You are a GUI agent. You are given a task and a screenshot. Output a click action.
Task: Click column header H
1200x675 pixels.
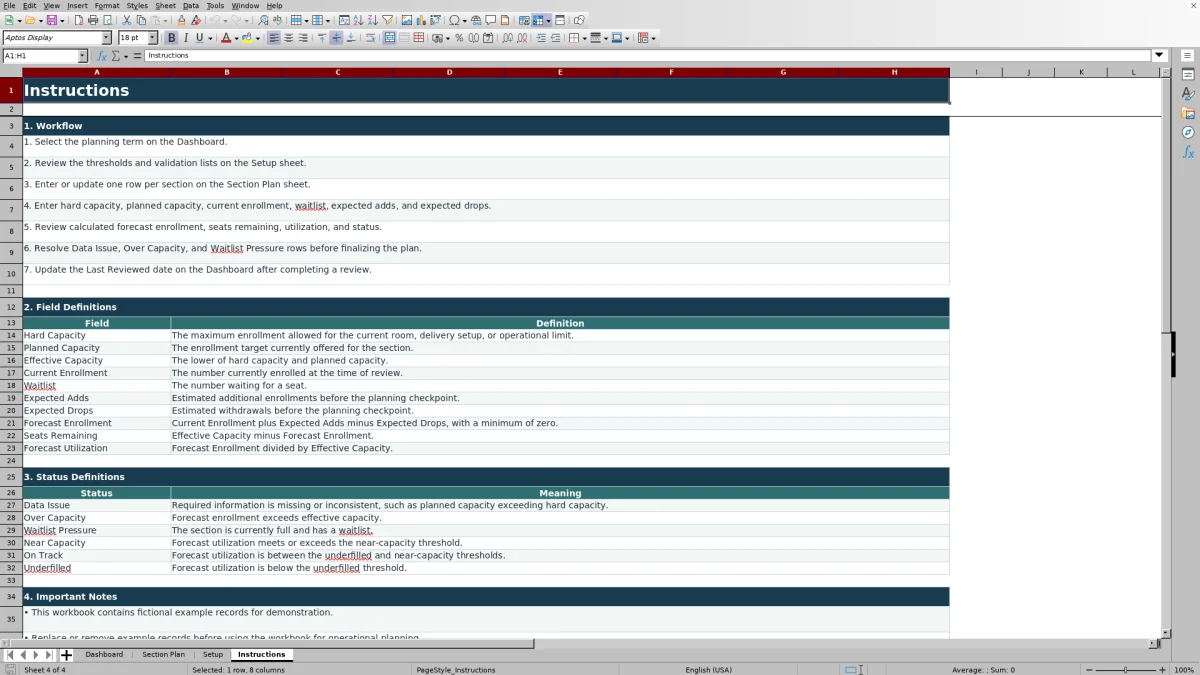coord(894,72)
